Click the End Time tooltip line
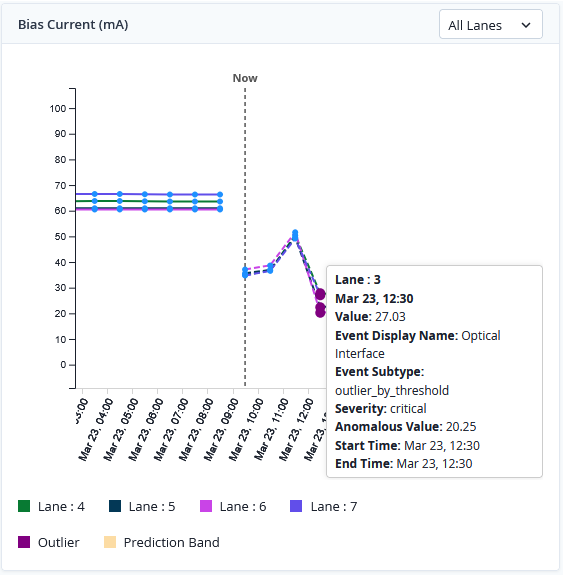563x575 pixels. (404, 463)
